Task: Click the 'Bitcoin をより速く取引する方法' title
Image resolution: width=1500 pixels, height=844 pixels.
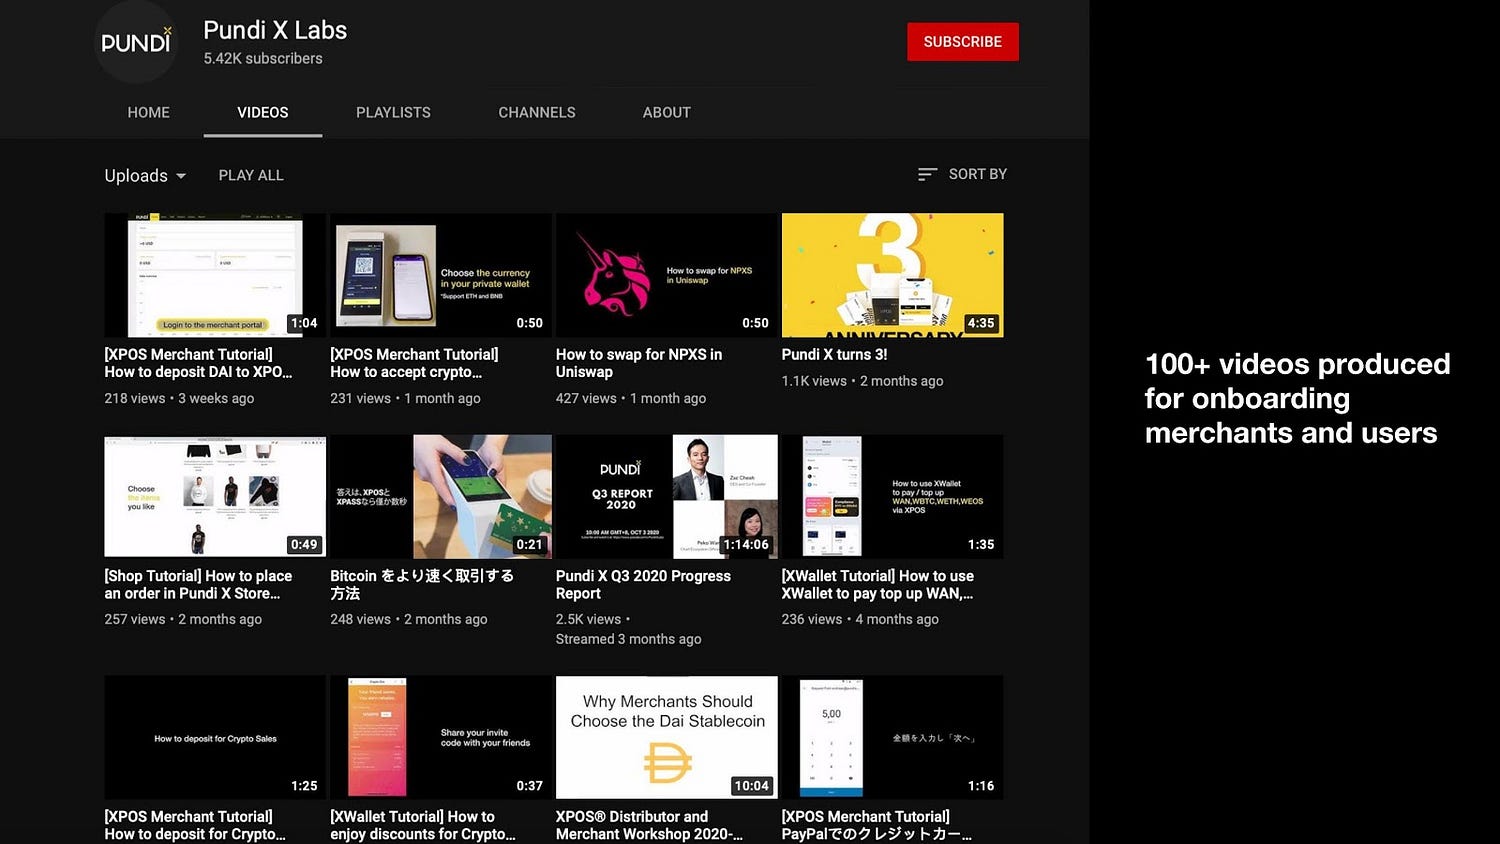Action: click(x=422, y=584)
